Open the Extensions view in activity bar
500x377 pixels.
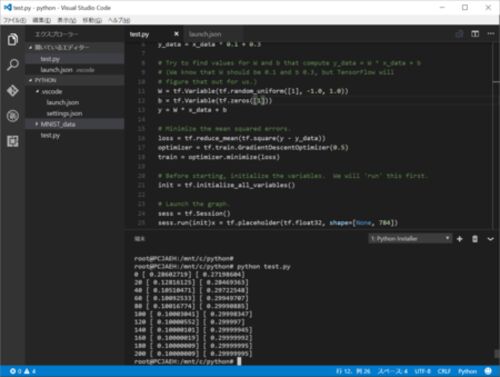coord(13,141)
